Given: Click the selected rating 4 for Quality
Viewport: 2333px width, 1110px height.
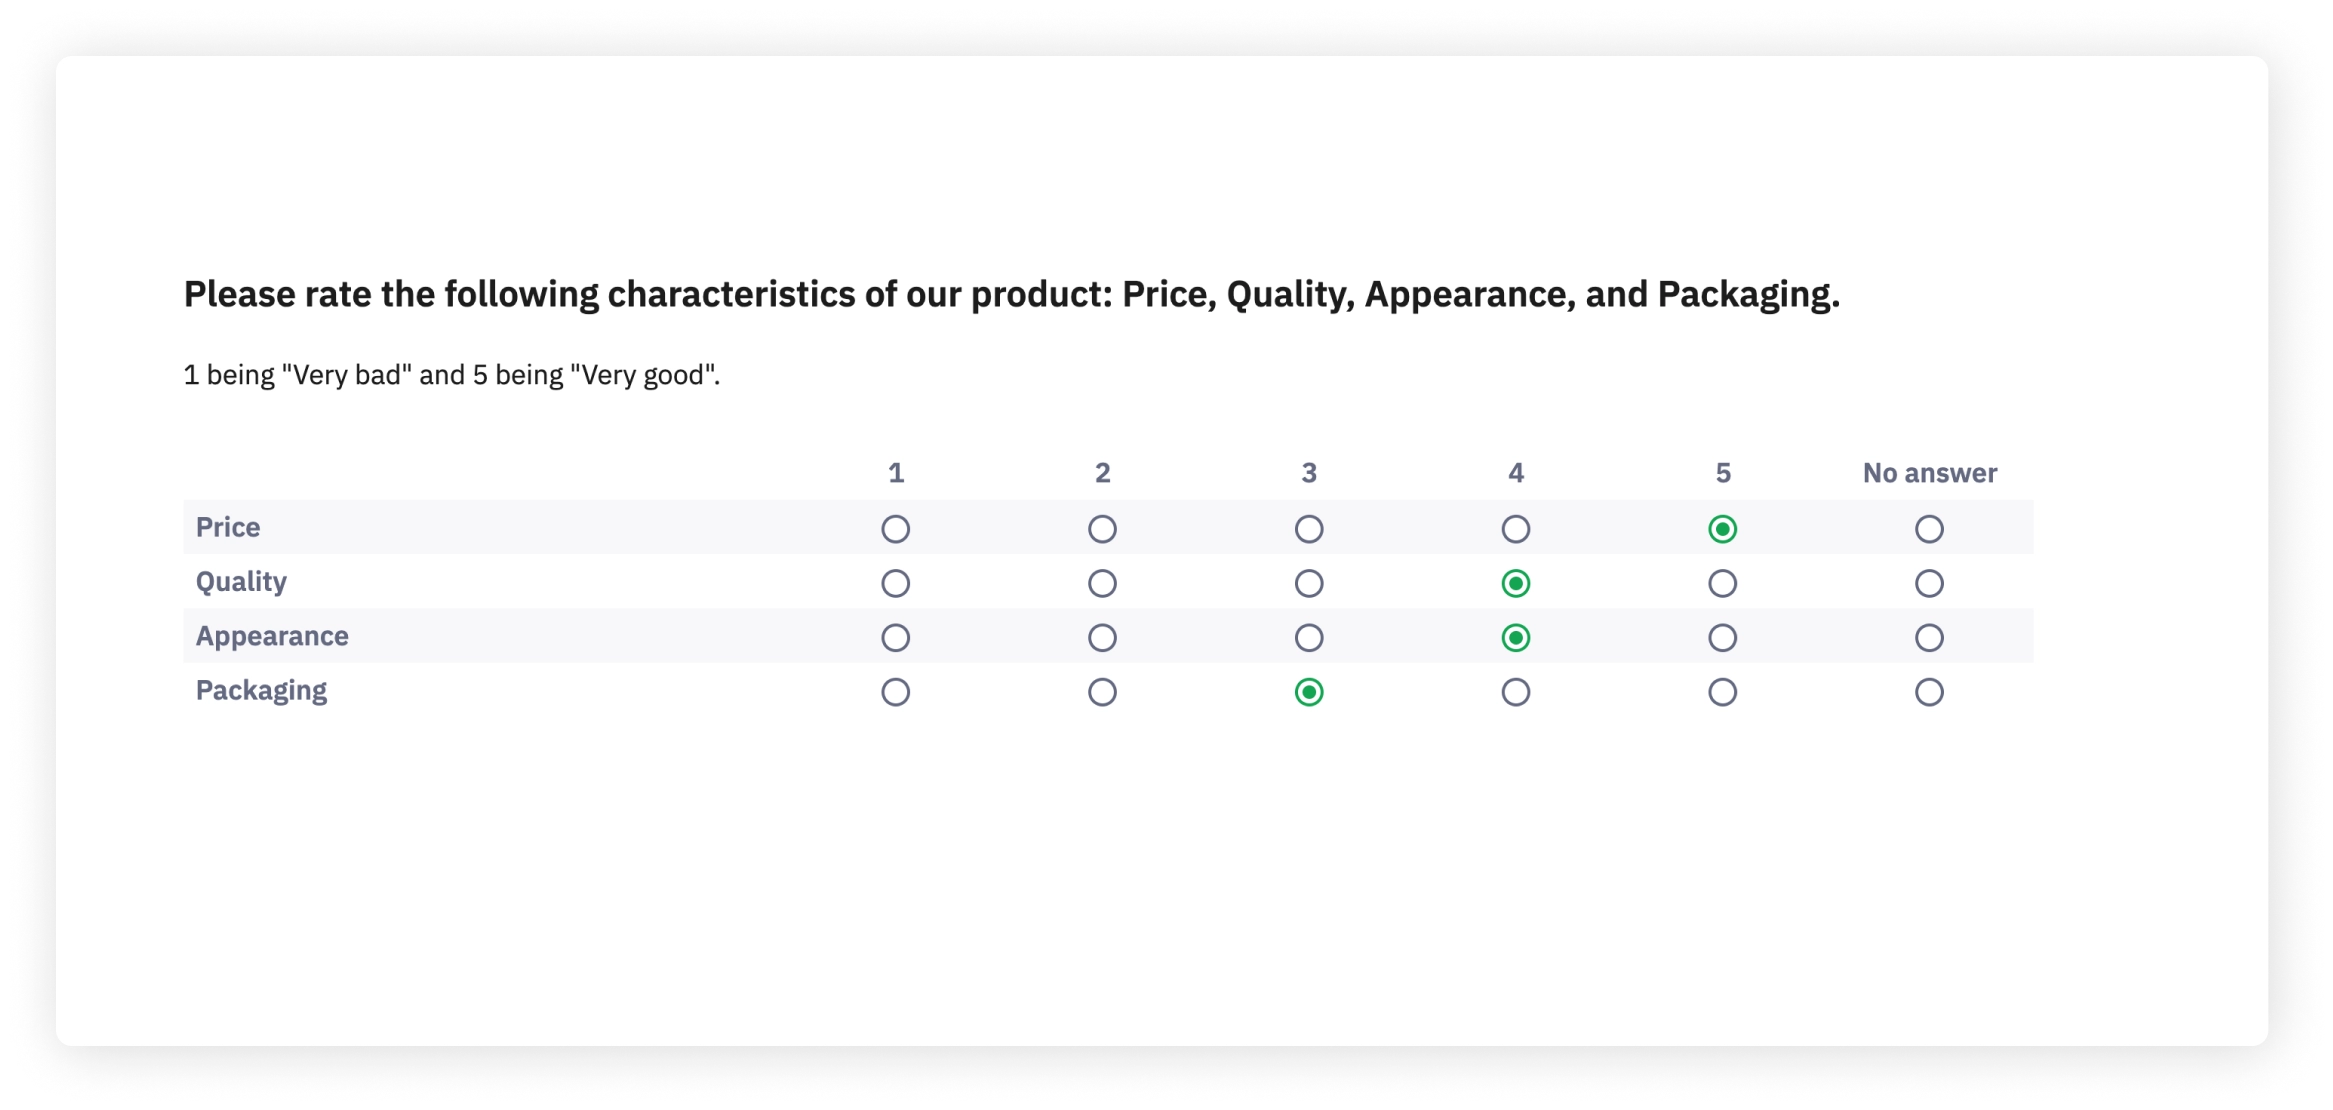Looking at the screenshot, I should (1515, 583).
